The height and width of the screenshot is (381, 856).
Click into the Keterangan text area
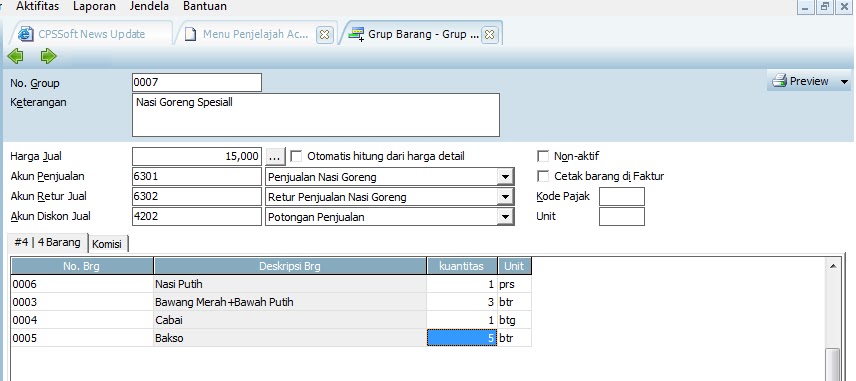316,115
